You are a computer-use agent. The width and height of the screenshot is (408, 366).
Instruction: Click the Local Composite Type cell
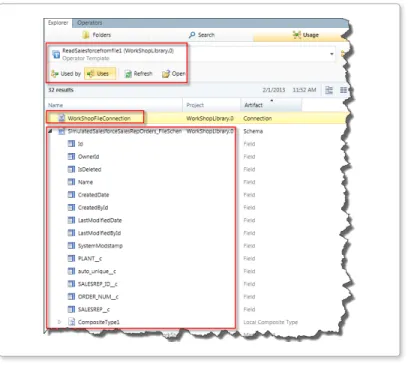pos(271,322)
